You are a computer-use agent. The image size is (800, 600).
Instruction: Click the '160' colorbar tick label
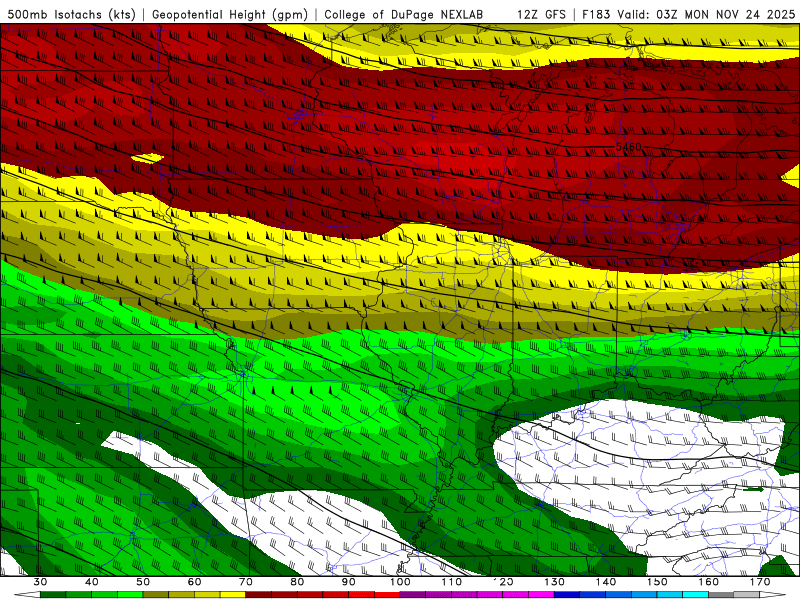coord(709,582)
